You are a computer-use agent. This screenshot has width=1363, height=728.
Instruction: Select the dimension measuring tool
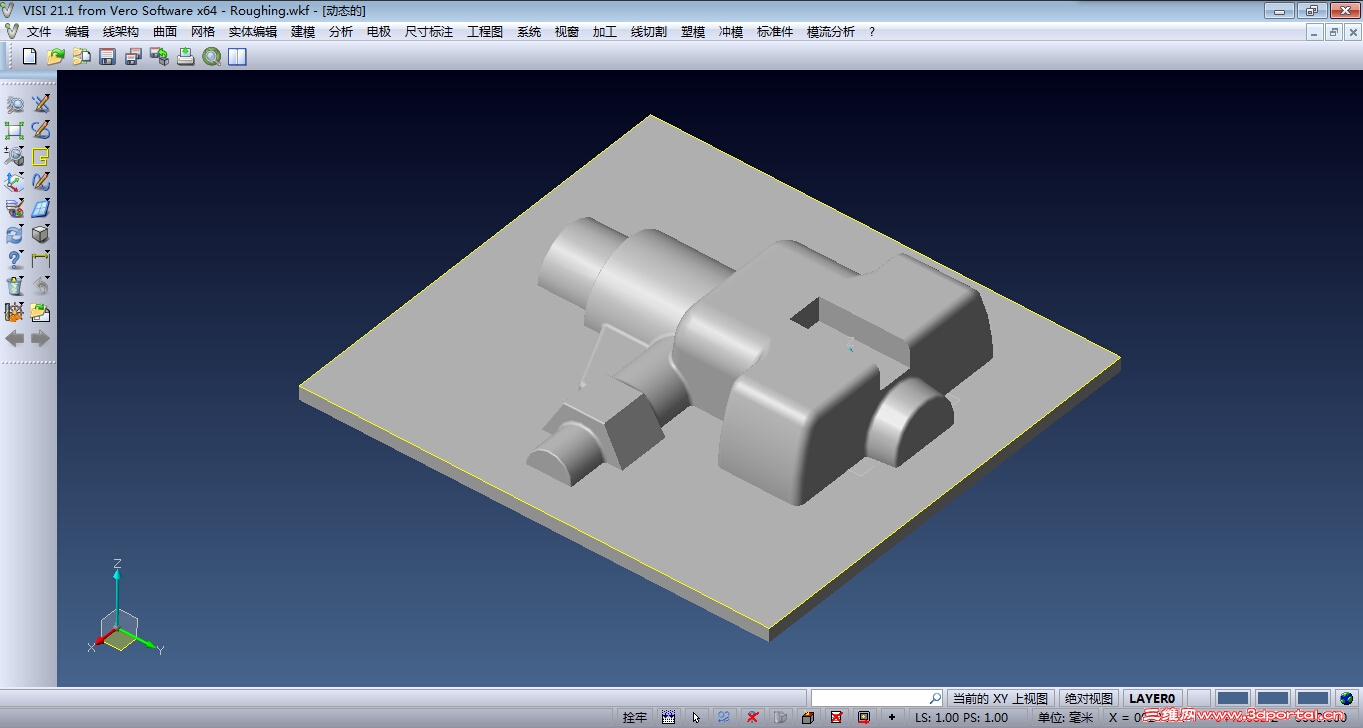click(x=41, y=260)
